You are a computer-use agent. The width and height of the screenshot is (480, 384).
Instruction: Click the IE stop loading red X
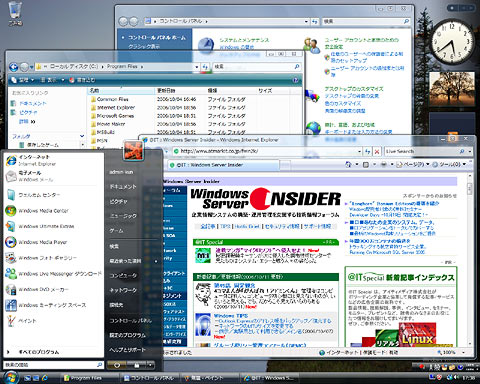[377, 152]
